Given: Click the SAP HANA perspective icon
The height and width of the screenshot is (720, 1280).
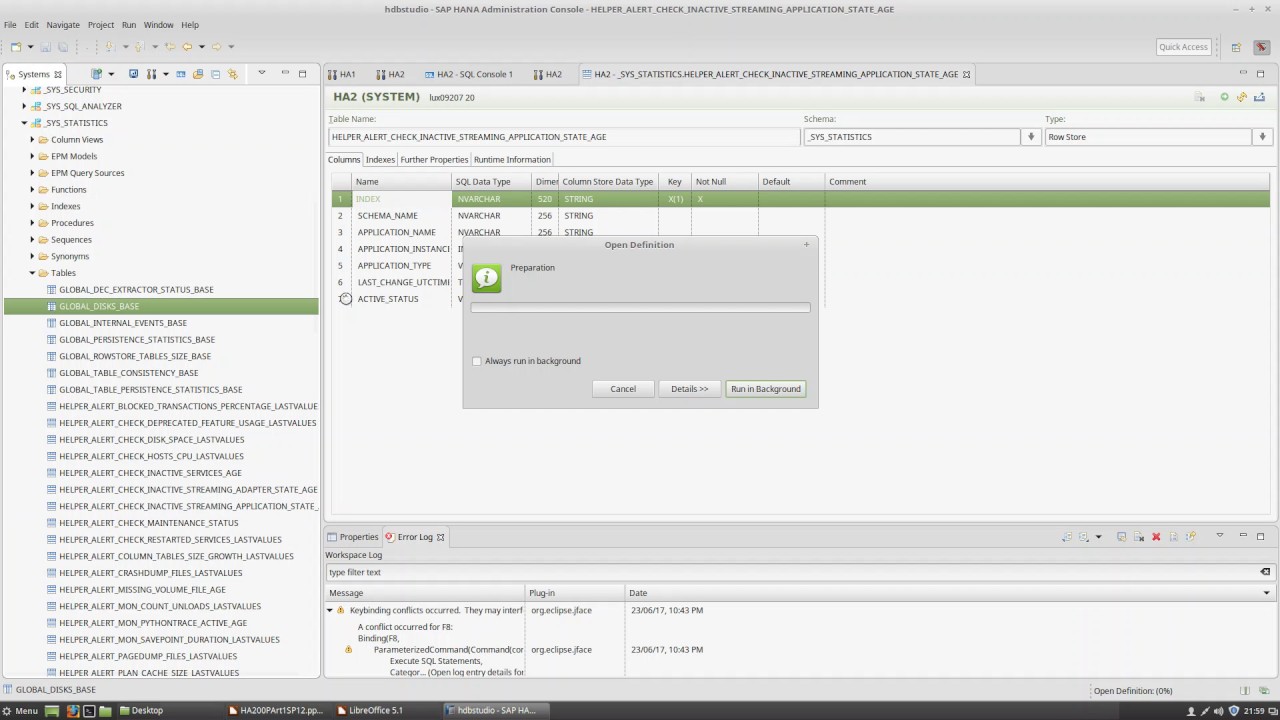Looking at the screenshot, I should tap(1262, 47).
